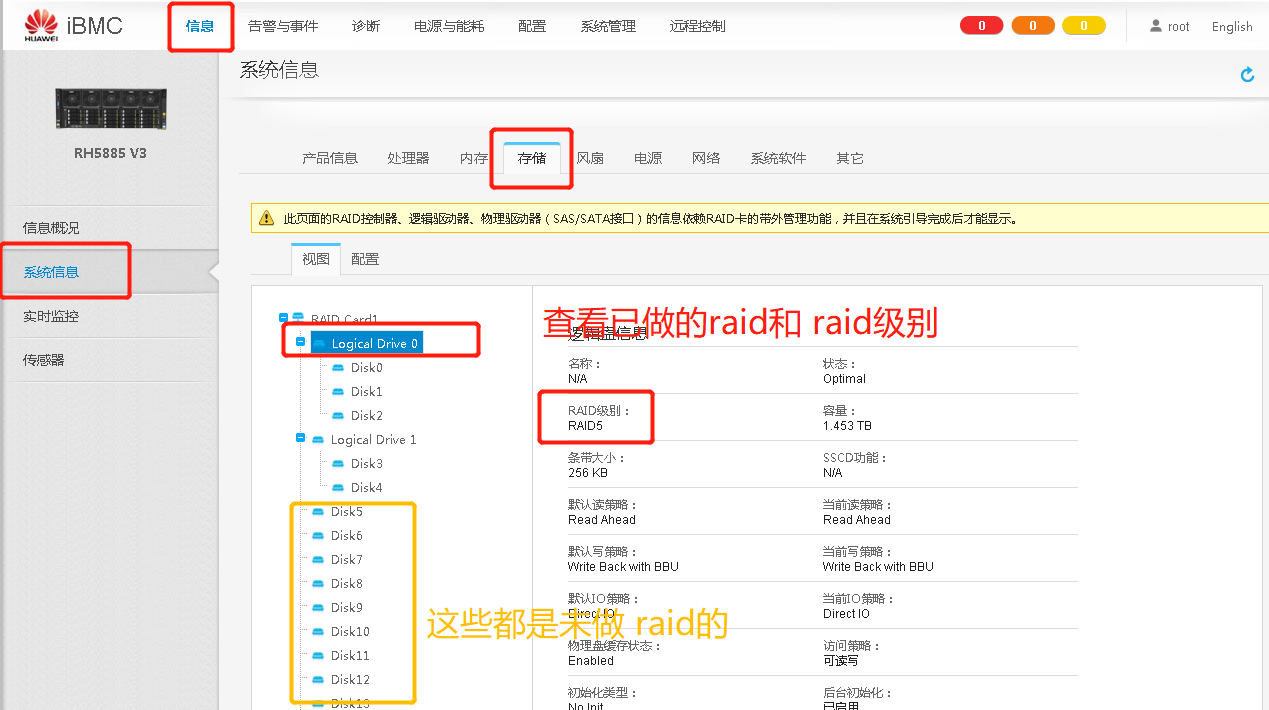The image size is (1269, 710).
Task: Click the yellow minor alarm counter
Action: click(x=1083, y=26)
